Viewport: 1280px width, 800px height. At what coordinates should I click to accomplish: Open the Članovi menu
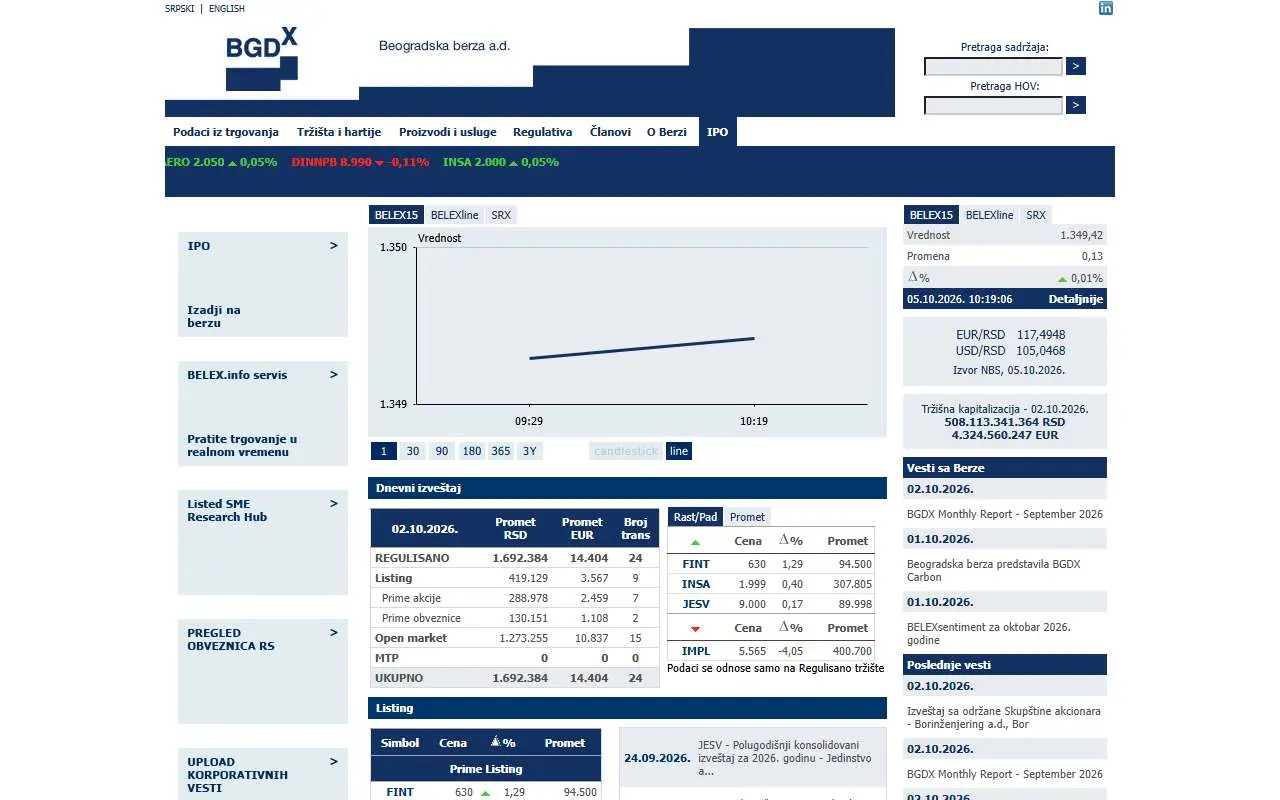(610, 132)
